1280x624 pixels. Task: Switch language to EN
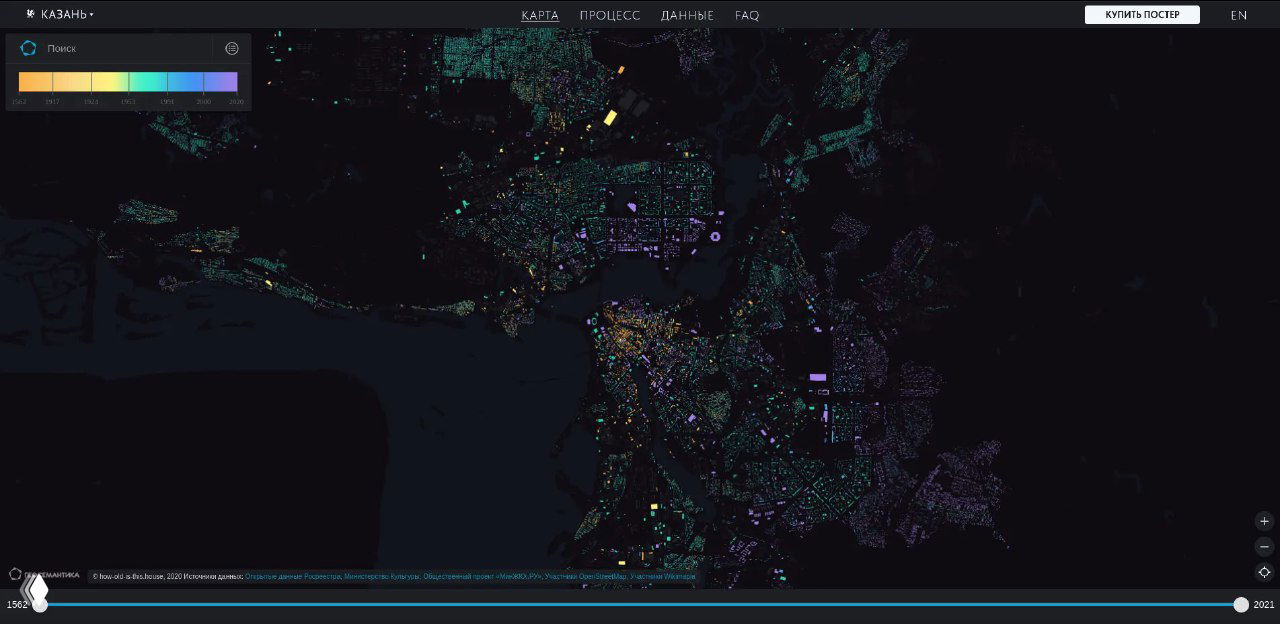coord(1238,15)
